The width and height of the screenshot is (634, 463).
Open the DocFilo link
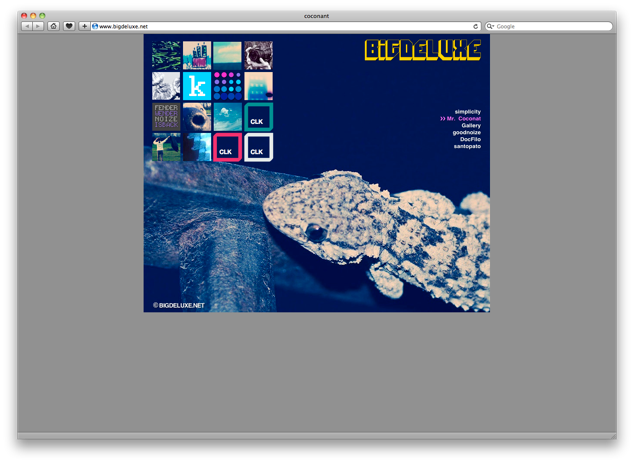[x=470, y=139]
